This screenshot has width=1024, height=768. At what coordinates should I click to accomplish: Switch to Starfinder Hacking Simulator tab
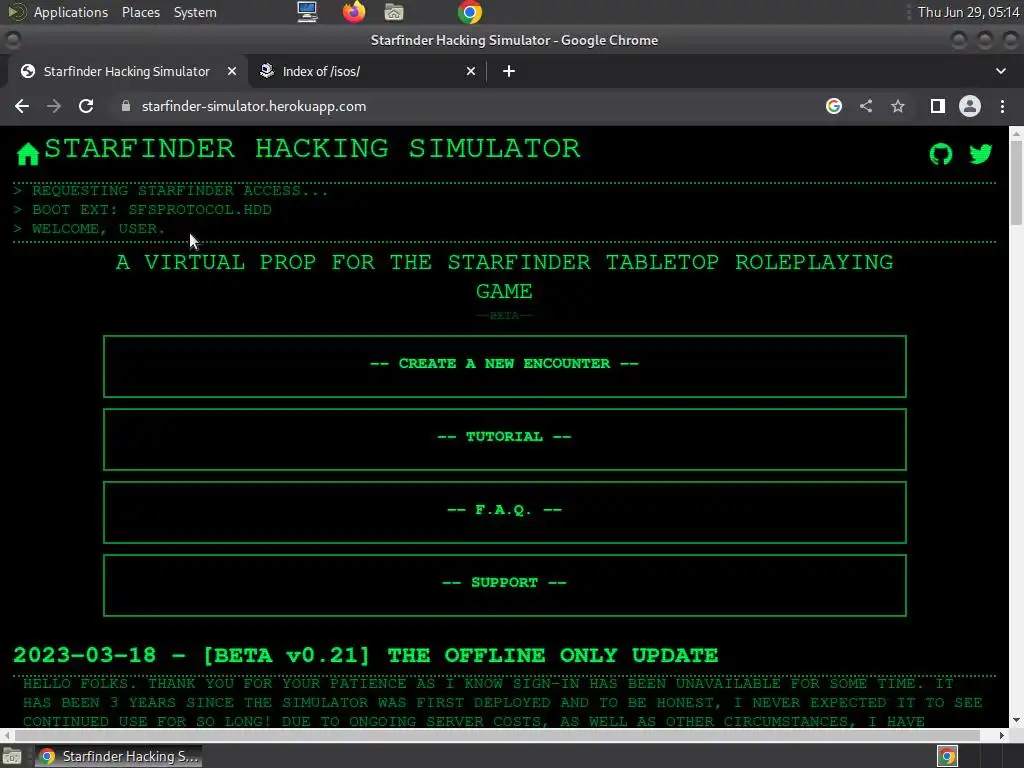click(x=127, y=71)
